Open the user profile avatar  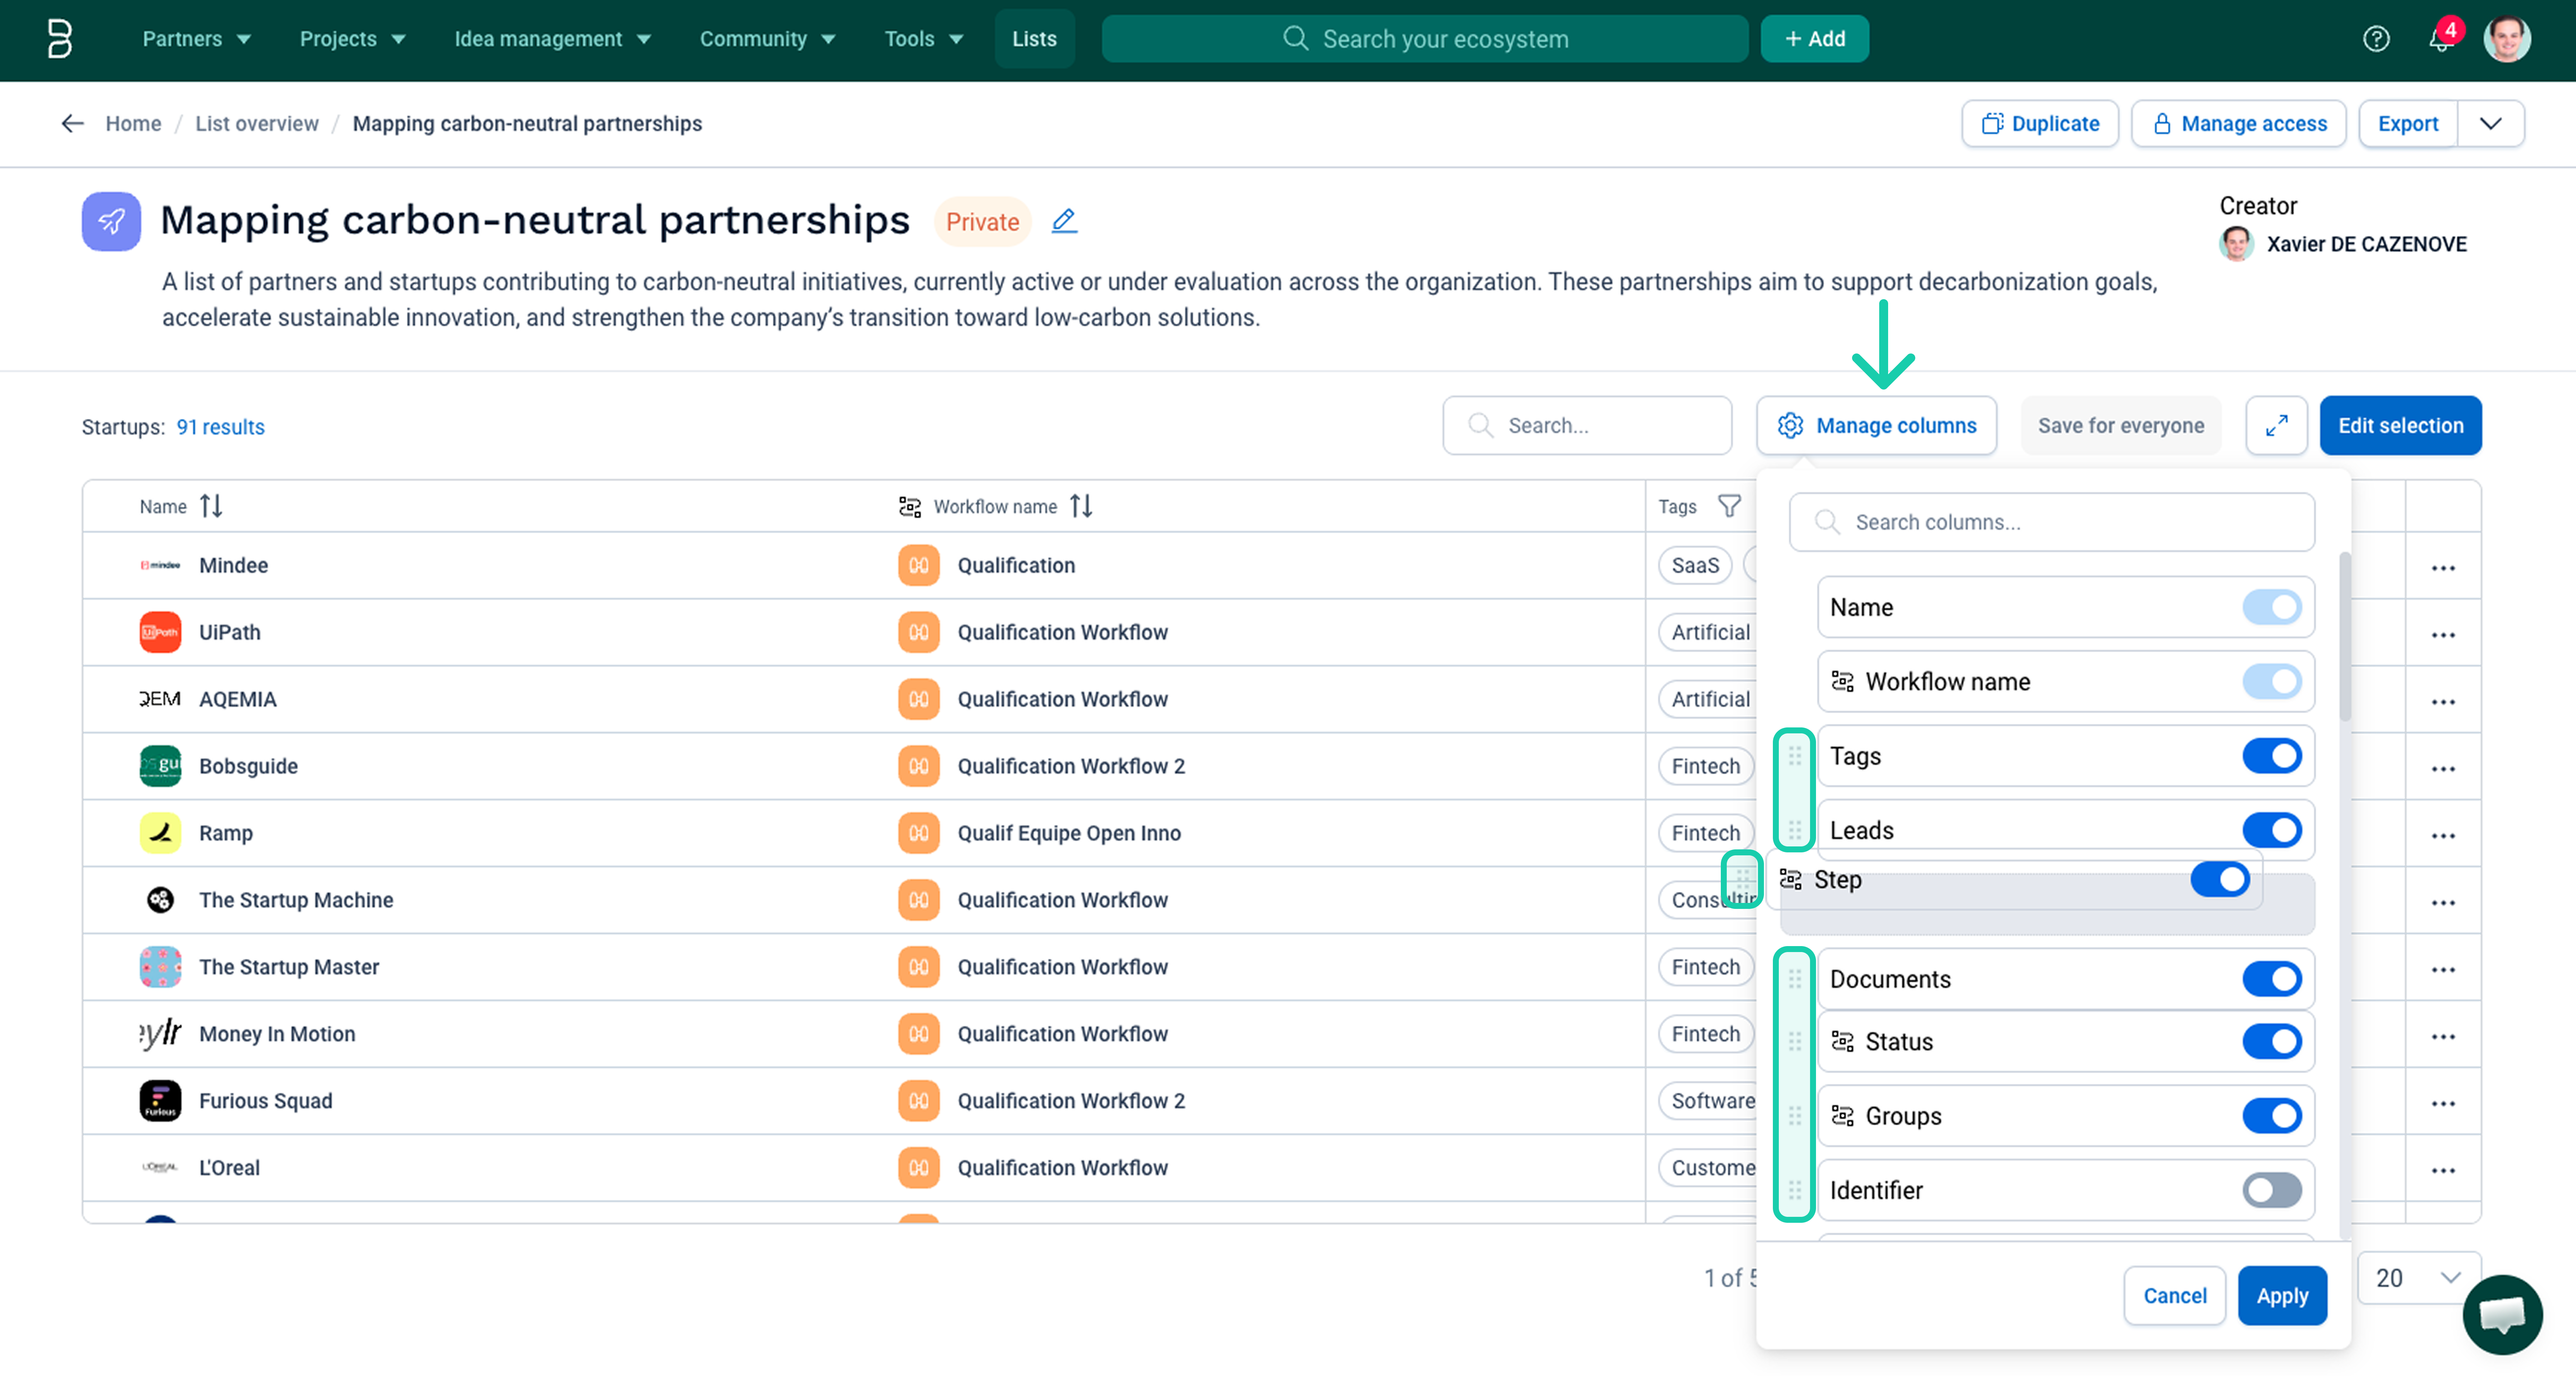[2506, 39]
